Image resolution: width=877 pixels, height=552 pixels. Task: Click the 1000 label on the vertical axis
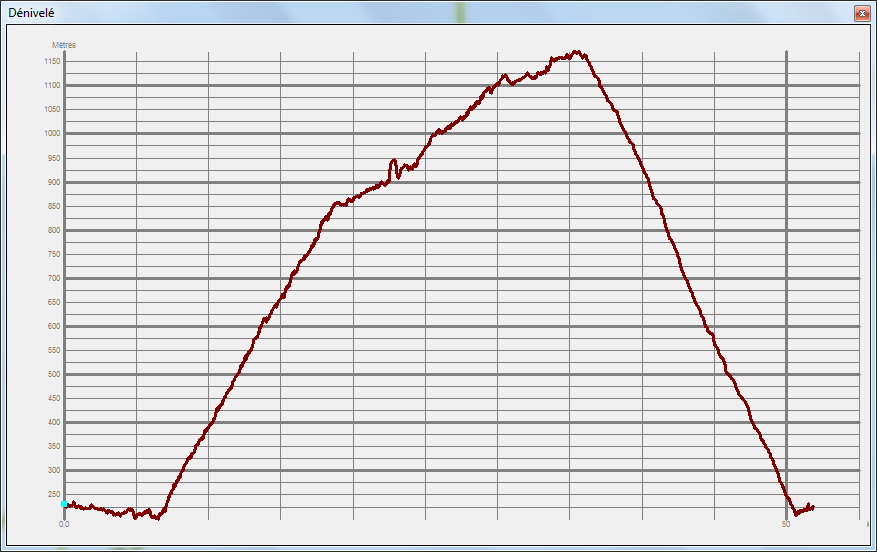52,133
